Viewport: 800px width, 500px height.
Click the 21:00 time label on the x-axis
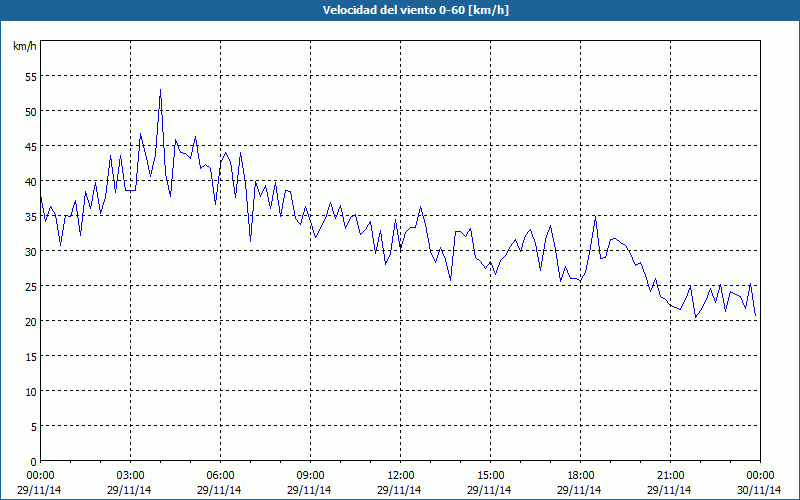[x=670, y=476]
